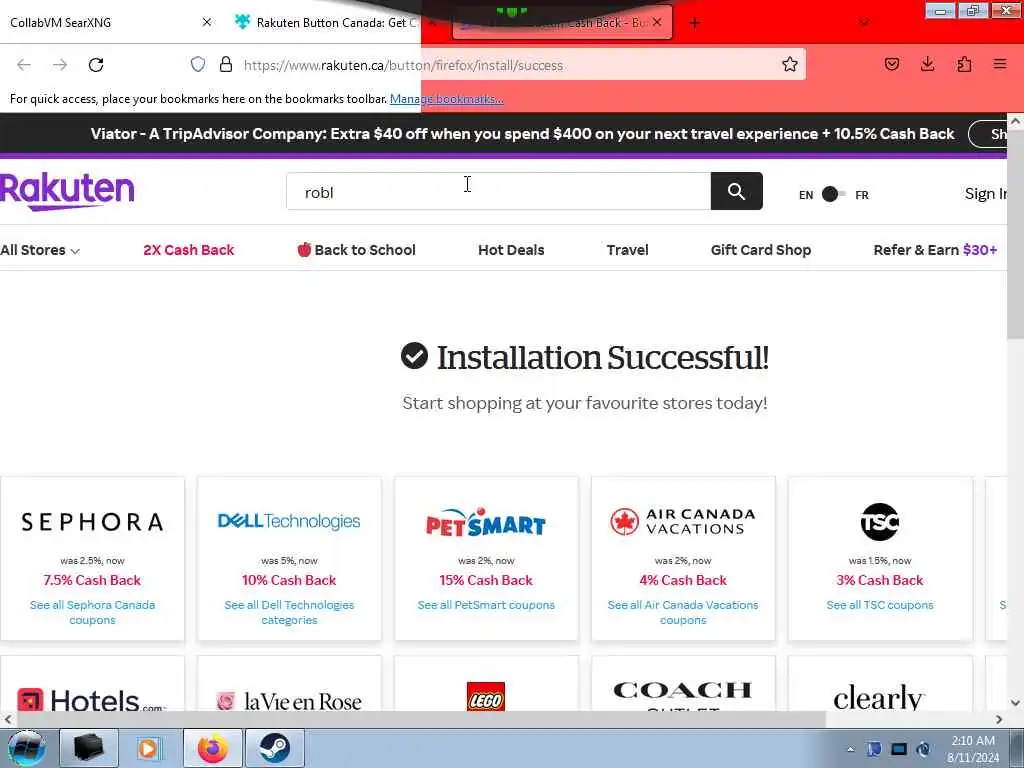Click 10% Cash Back Dell text
This screenshot has height=768, width=1024.
pos(289,580)
